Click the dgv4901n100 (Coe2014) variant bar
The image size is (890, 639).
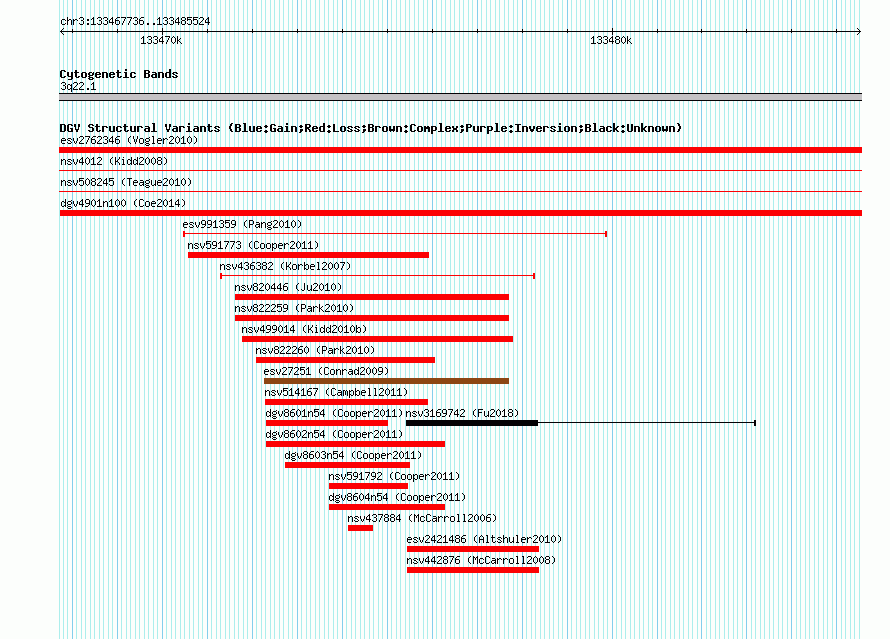pyautogui.click(x=460, y=213)
